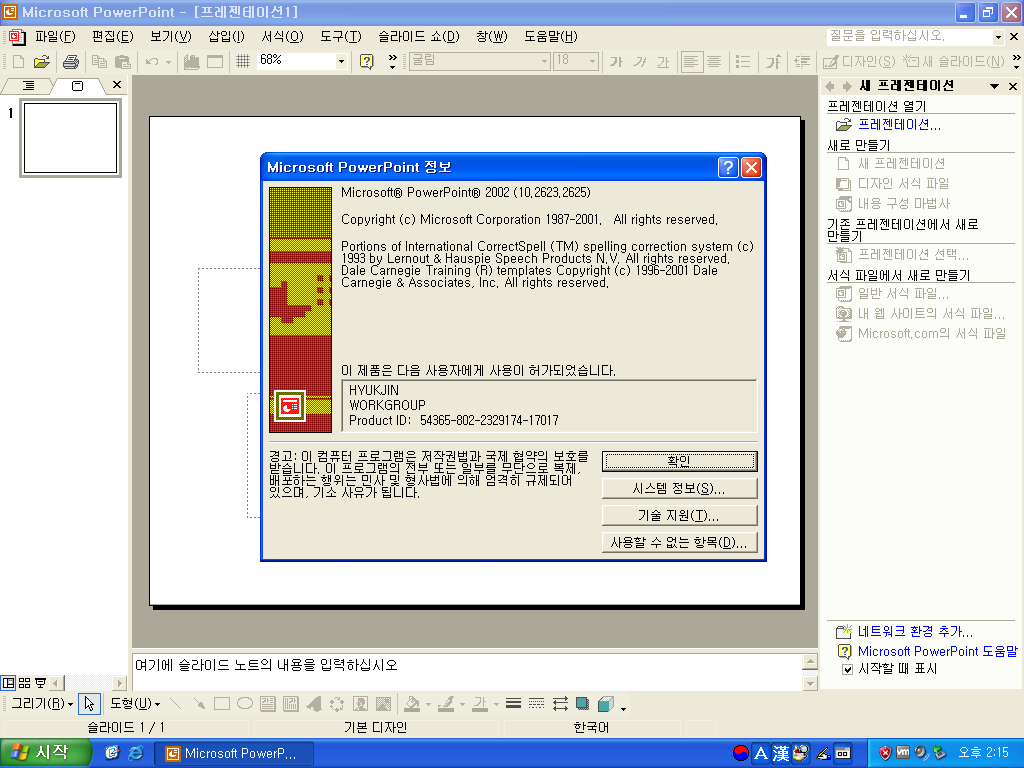Screen dimensions: 1024x768
Task: Open the 도형(U) AutoShapes dropdown
Action: [135, 704]
